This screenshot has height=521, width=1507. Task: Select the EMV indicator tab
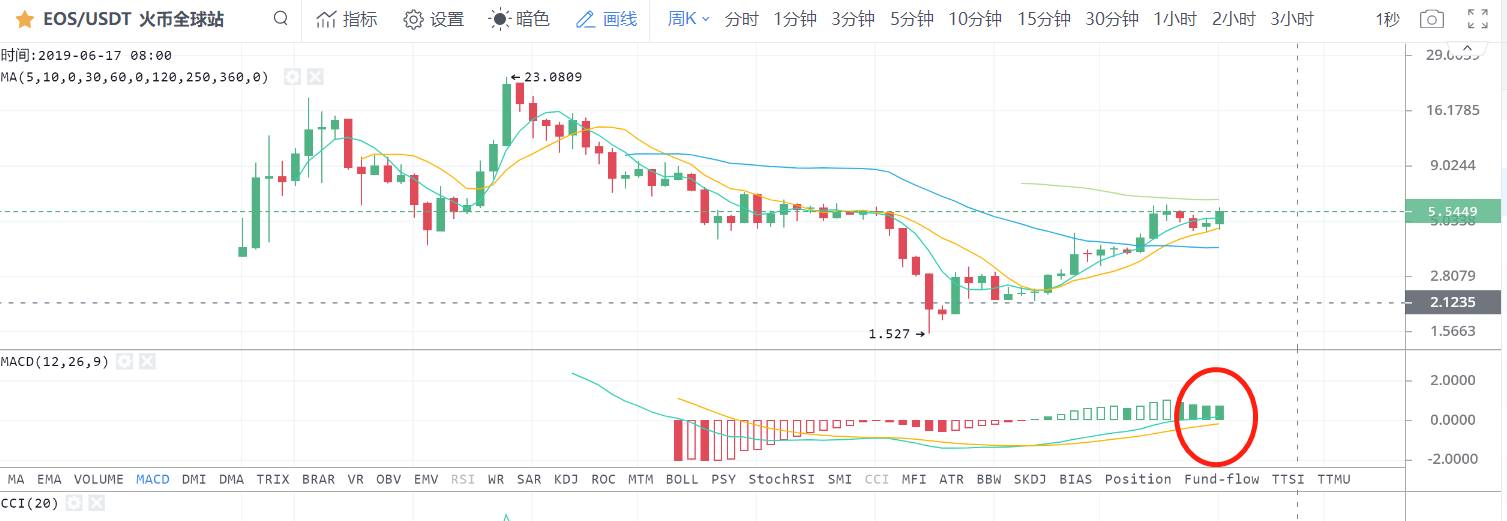[x=426, y=479]
